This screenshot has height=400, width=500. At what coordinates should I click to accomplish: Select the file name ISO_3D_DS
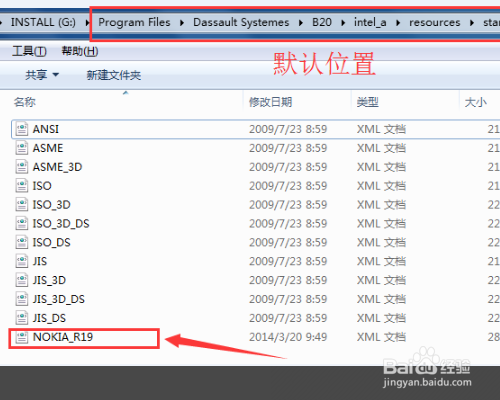(x=61, y=224)
